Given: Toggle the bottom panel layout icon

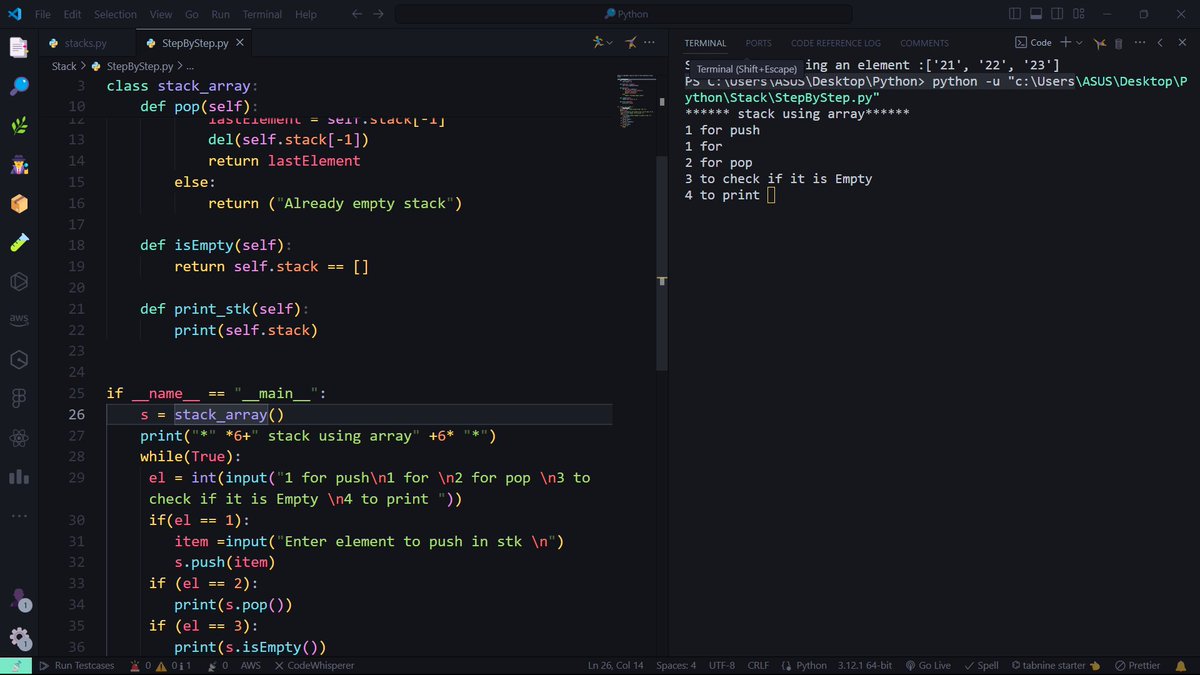Looking at the screenshot, I should tap(1035, 14).
